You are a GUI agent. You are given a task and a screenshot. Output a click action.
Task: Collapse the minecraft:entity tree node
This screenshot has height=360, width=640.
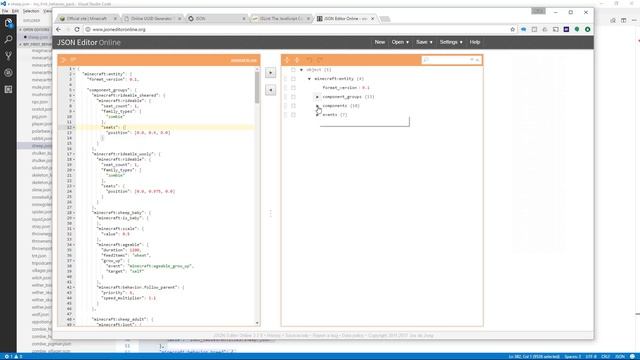click(309, 79)
